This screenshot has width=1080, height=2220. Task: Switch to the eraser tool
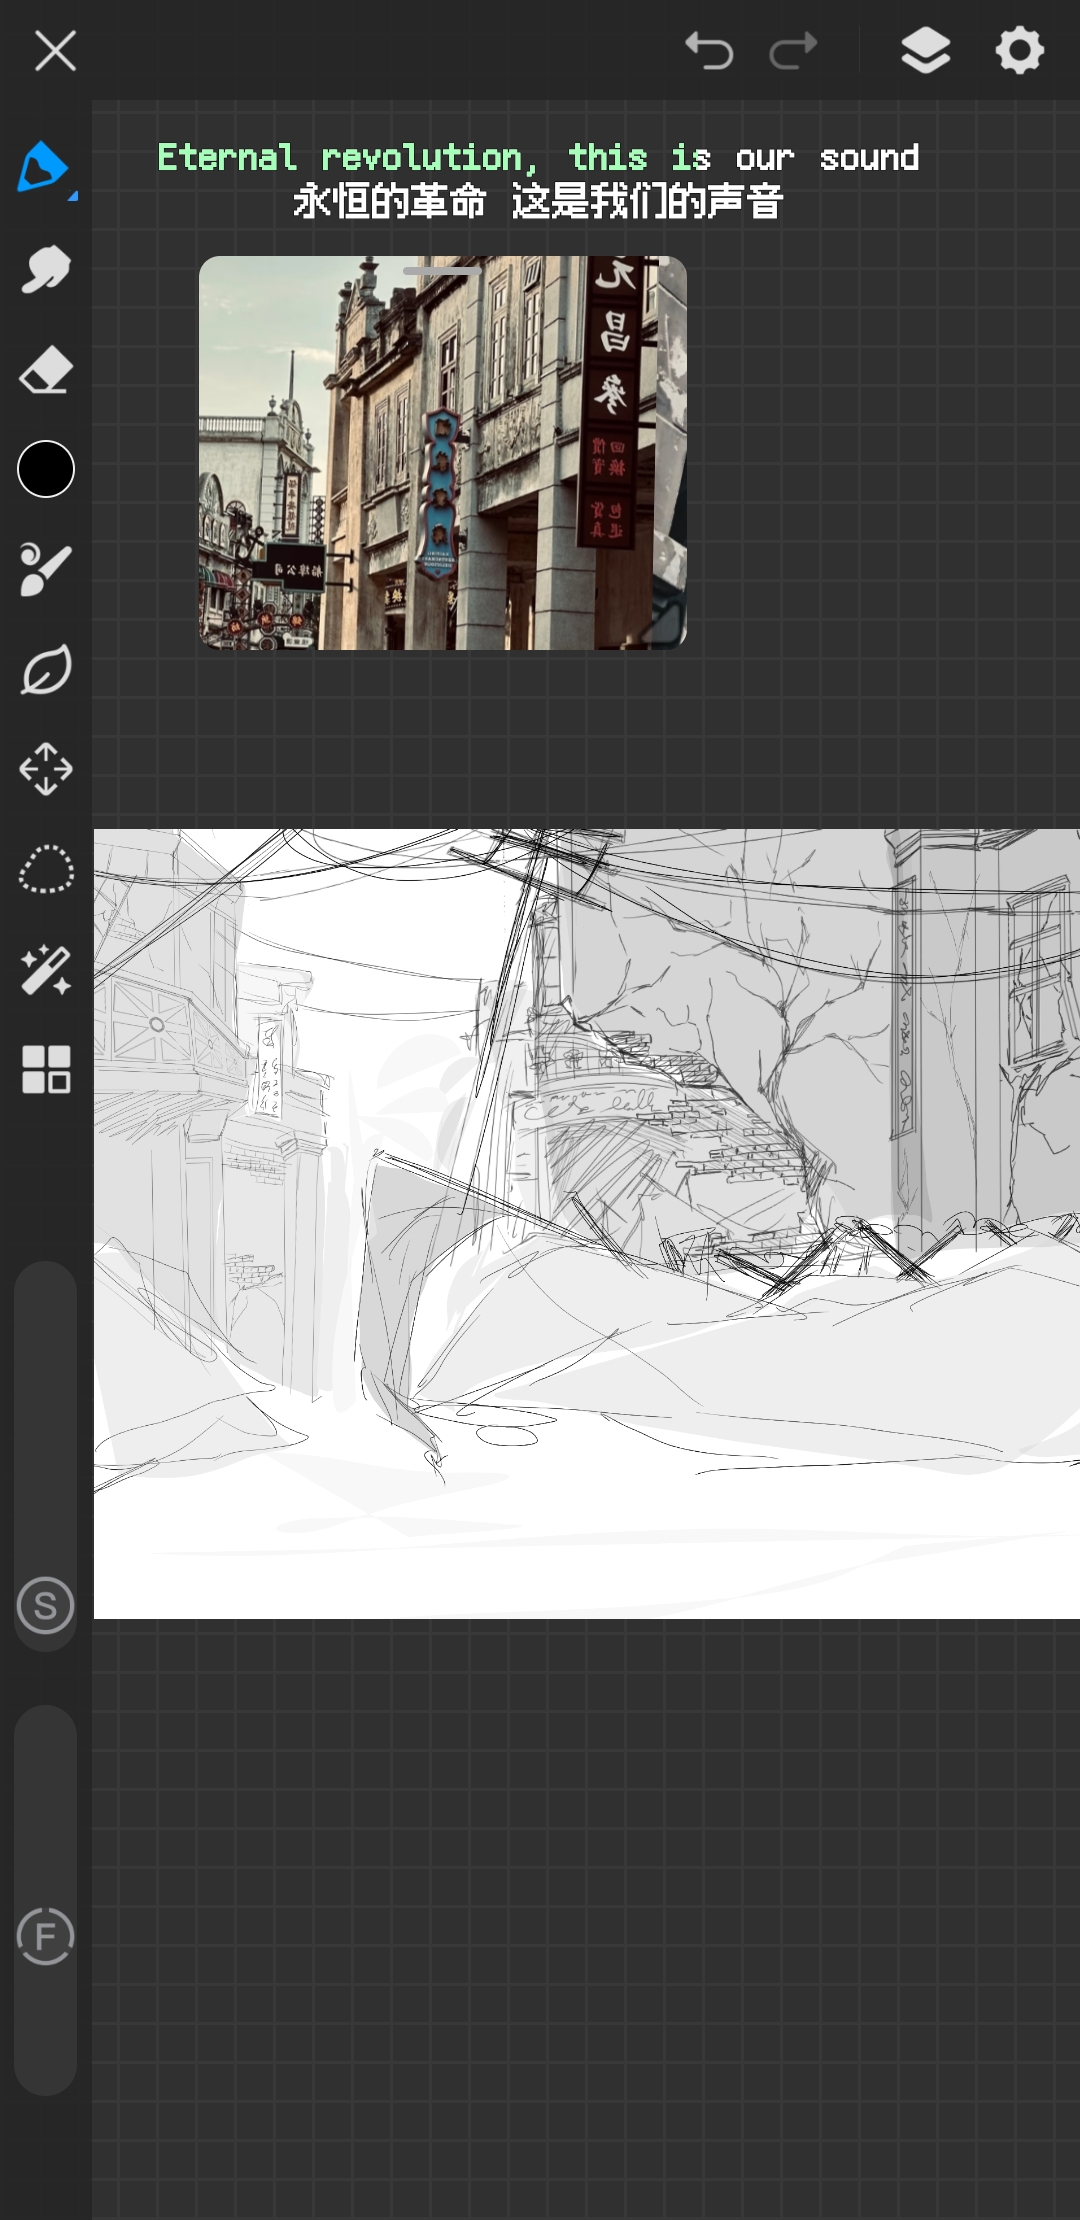tap(45, 370)
